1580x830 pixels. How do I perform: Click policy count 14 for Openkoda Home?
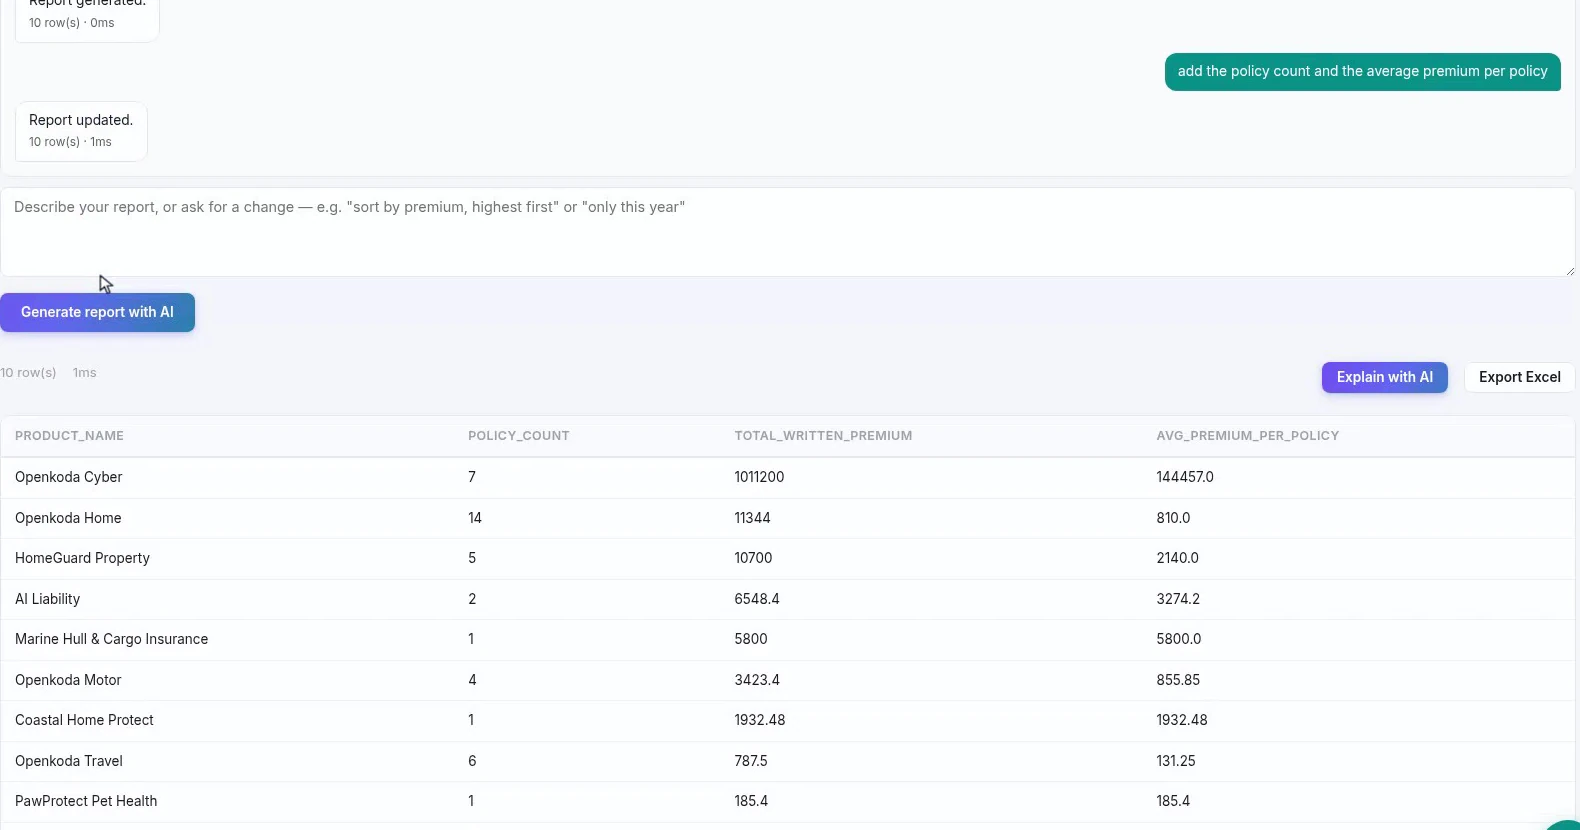tap(475, 518)
